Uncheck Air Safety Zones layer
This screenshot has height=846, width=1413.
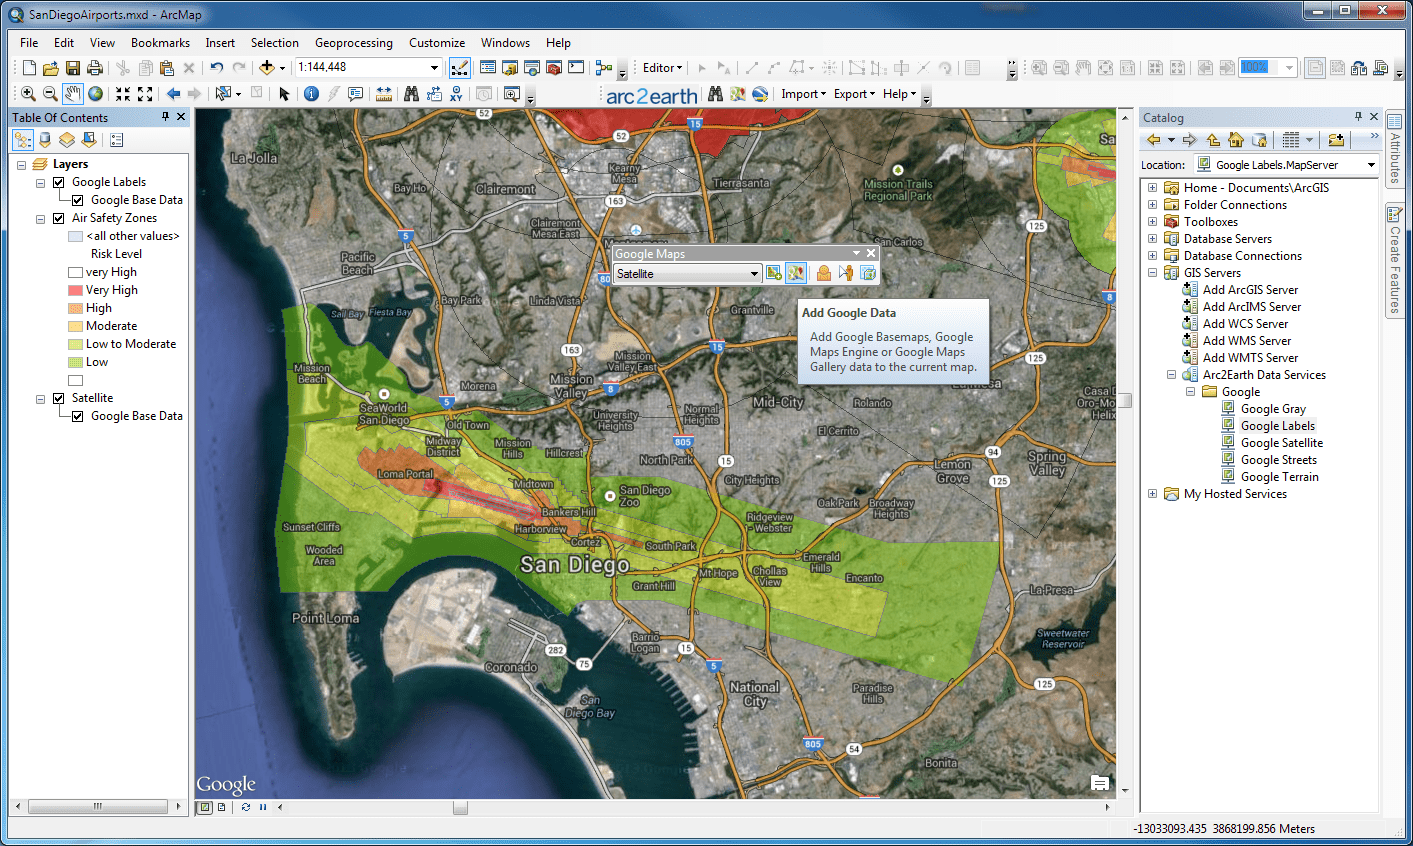[x=58, y=218]
